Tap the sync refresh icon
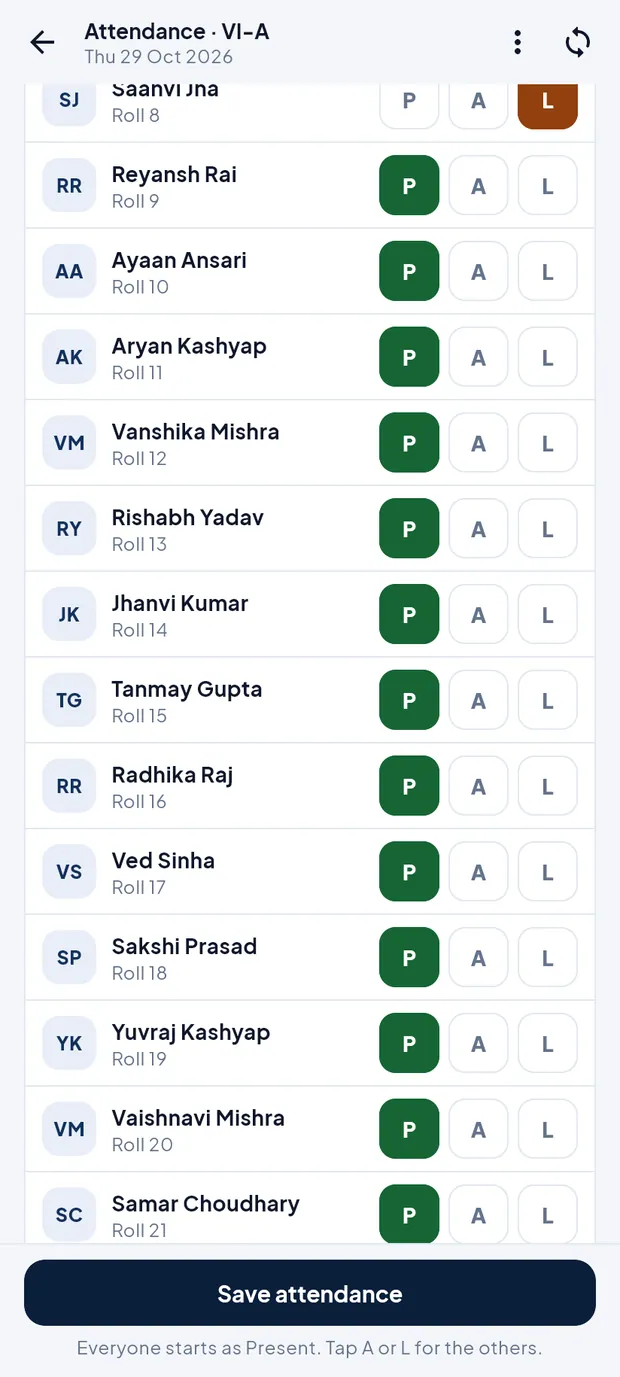The image size is (620, 1377). tap(577, 42)
